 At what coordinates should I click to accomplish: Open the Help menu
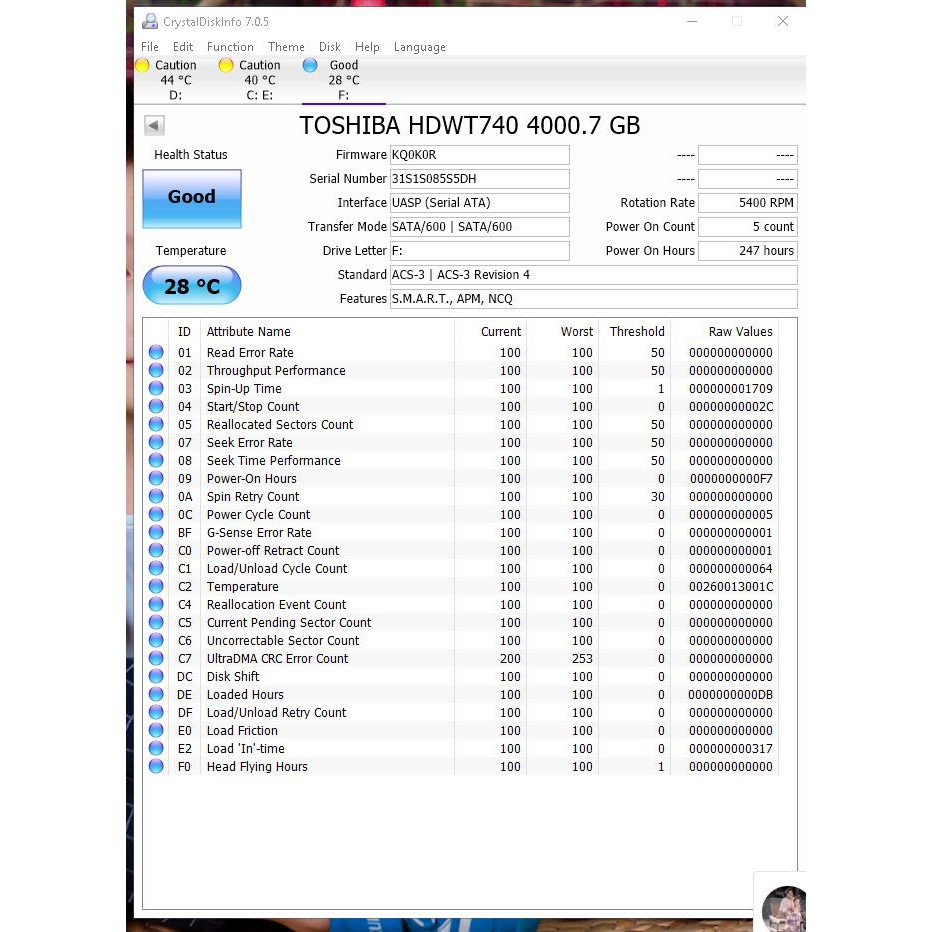click(x=366, y=47)
